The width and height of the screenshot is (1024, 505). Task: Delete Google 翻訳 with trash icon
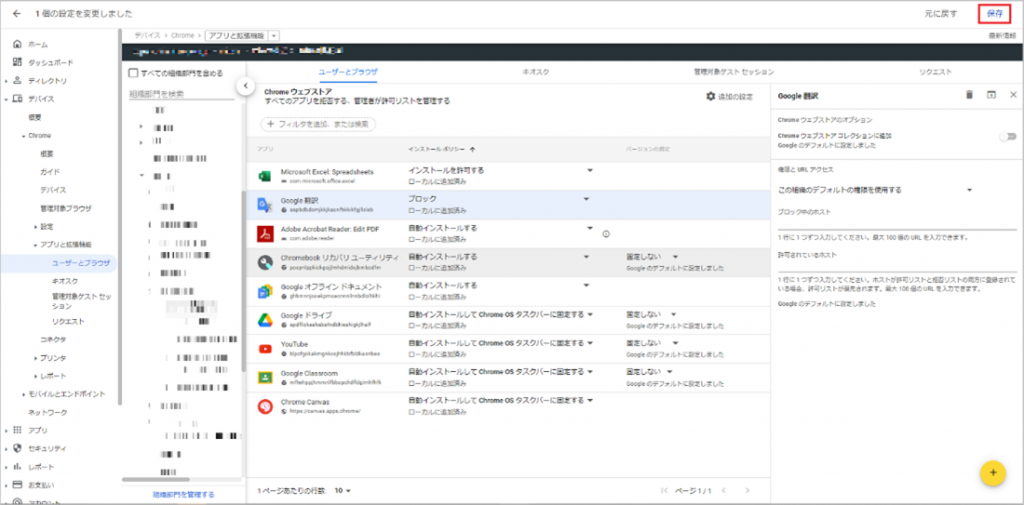[969, 95]
